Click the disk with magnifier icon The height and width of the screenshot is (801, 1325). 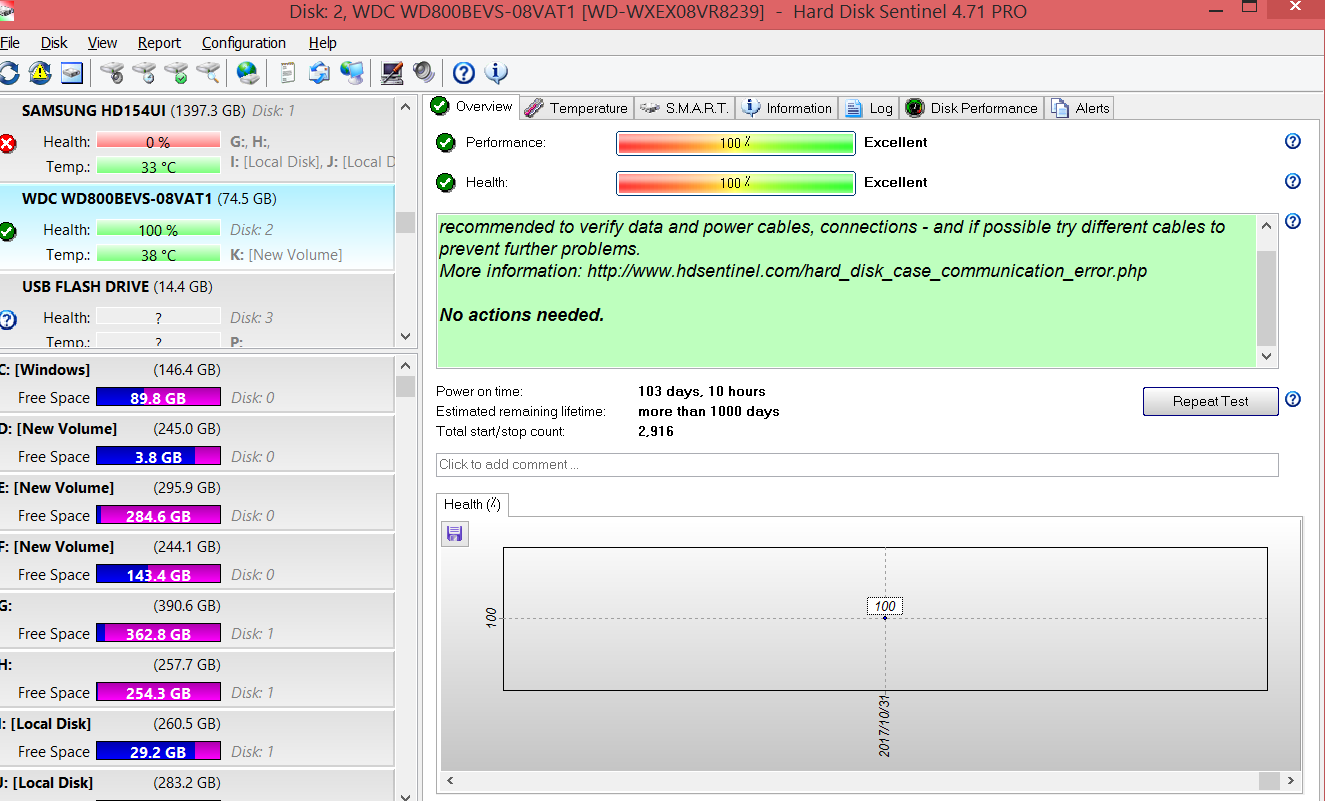pos(208,73)
